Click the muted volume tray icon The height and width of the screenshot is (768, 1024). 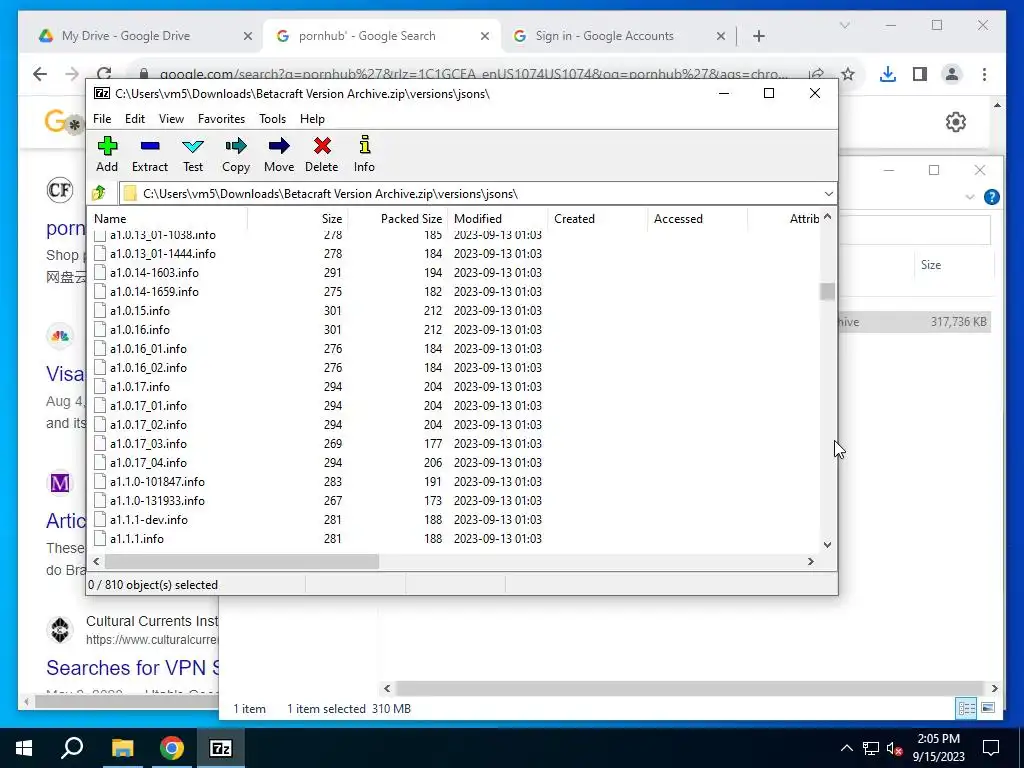click(894, 748)
